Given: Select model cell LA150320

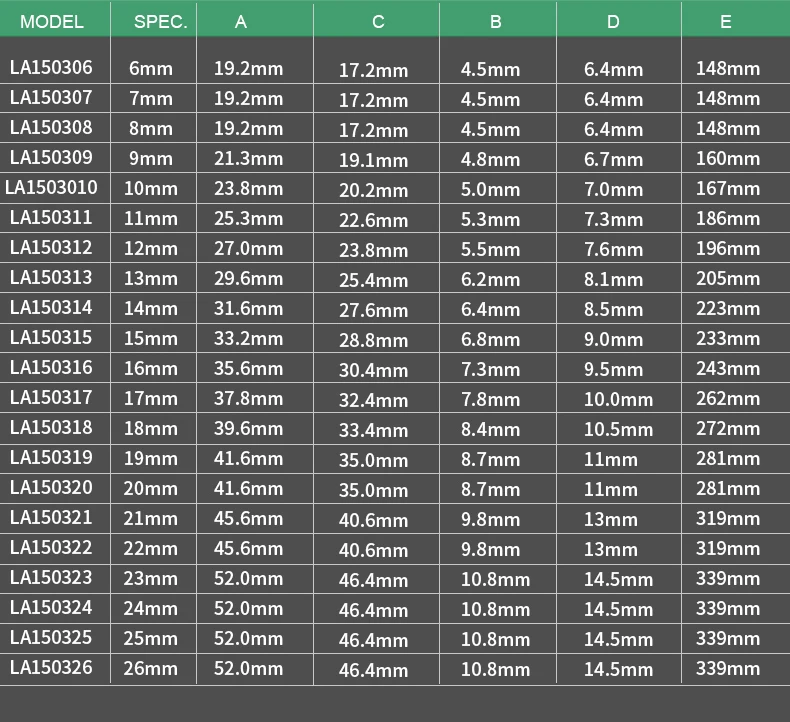Looking at the screenshot, I should pyautogui.click(x=51, y=488).
